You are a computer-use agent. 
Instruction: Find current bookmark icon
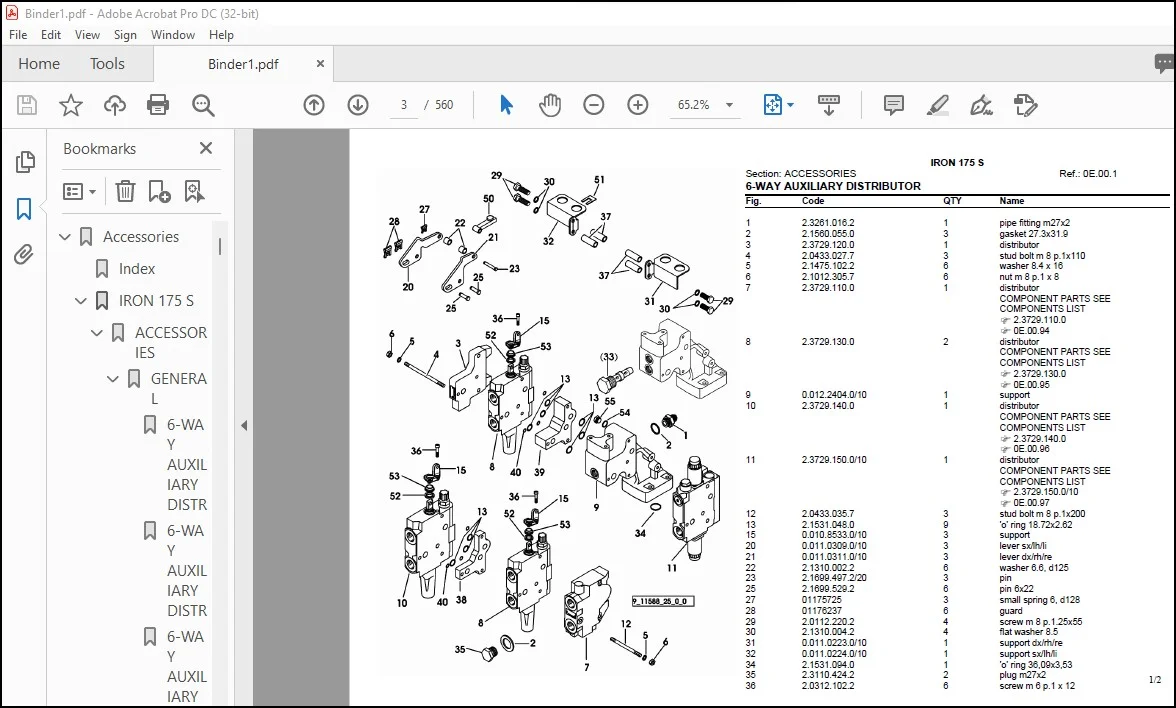coord(194,191)
